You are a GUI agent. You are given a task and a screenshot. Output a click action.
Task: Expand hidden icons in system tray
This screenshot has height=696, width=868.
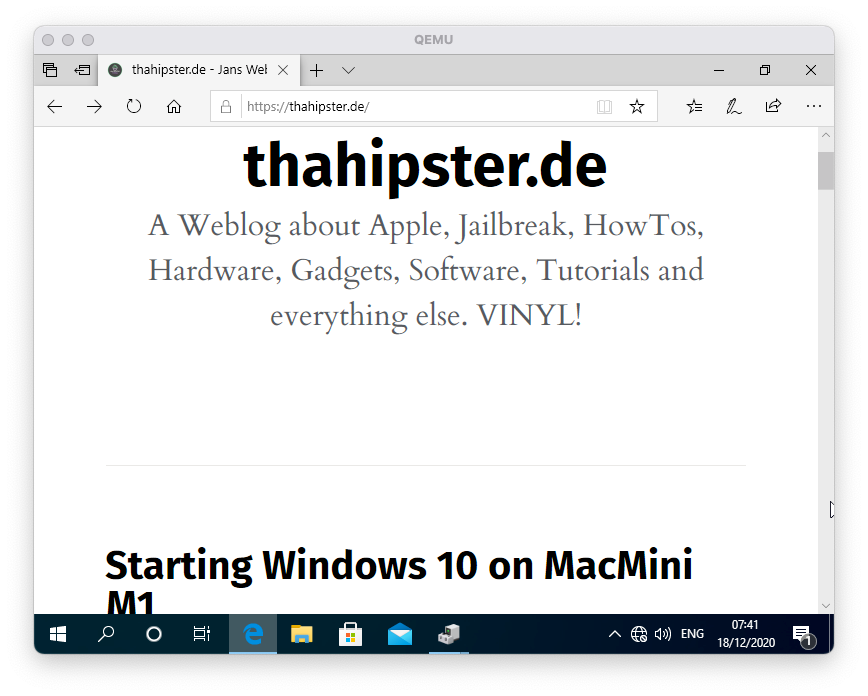(613, 633)
